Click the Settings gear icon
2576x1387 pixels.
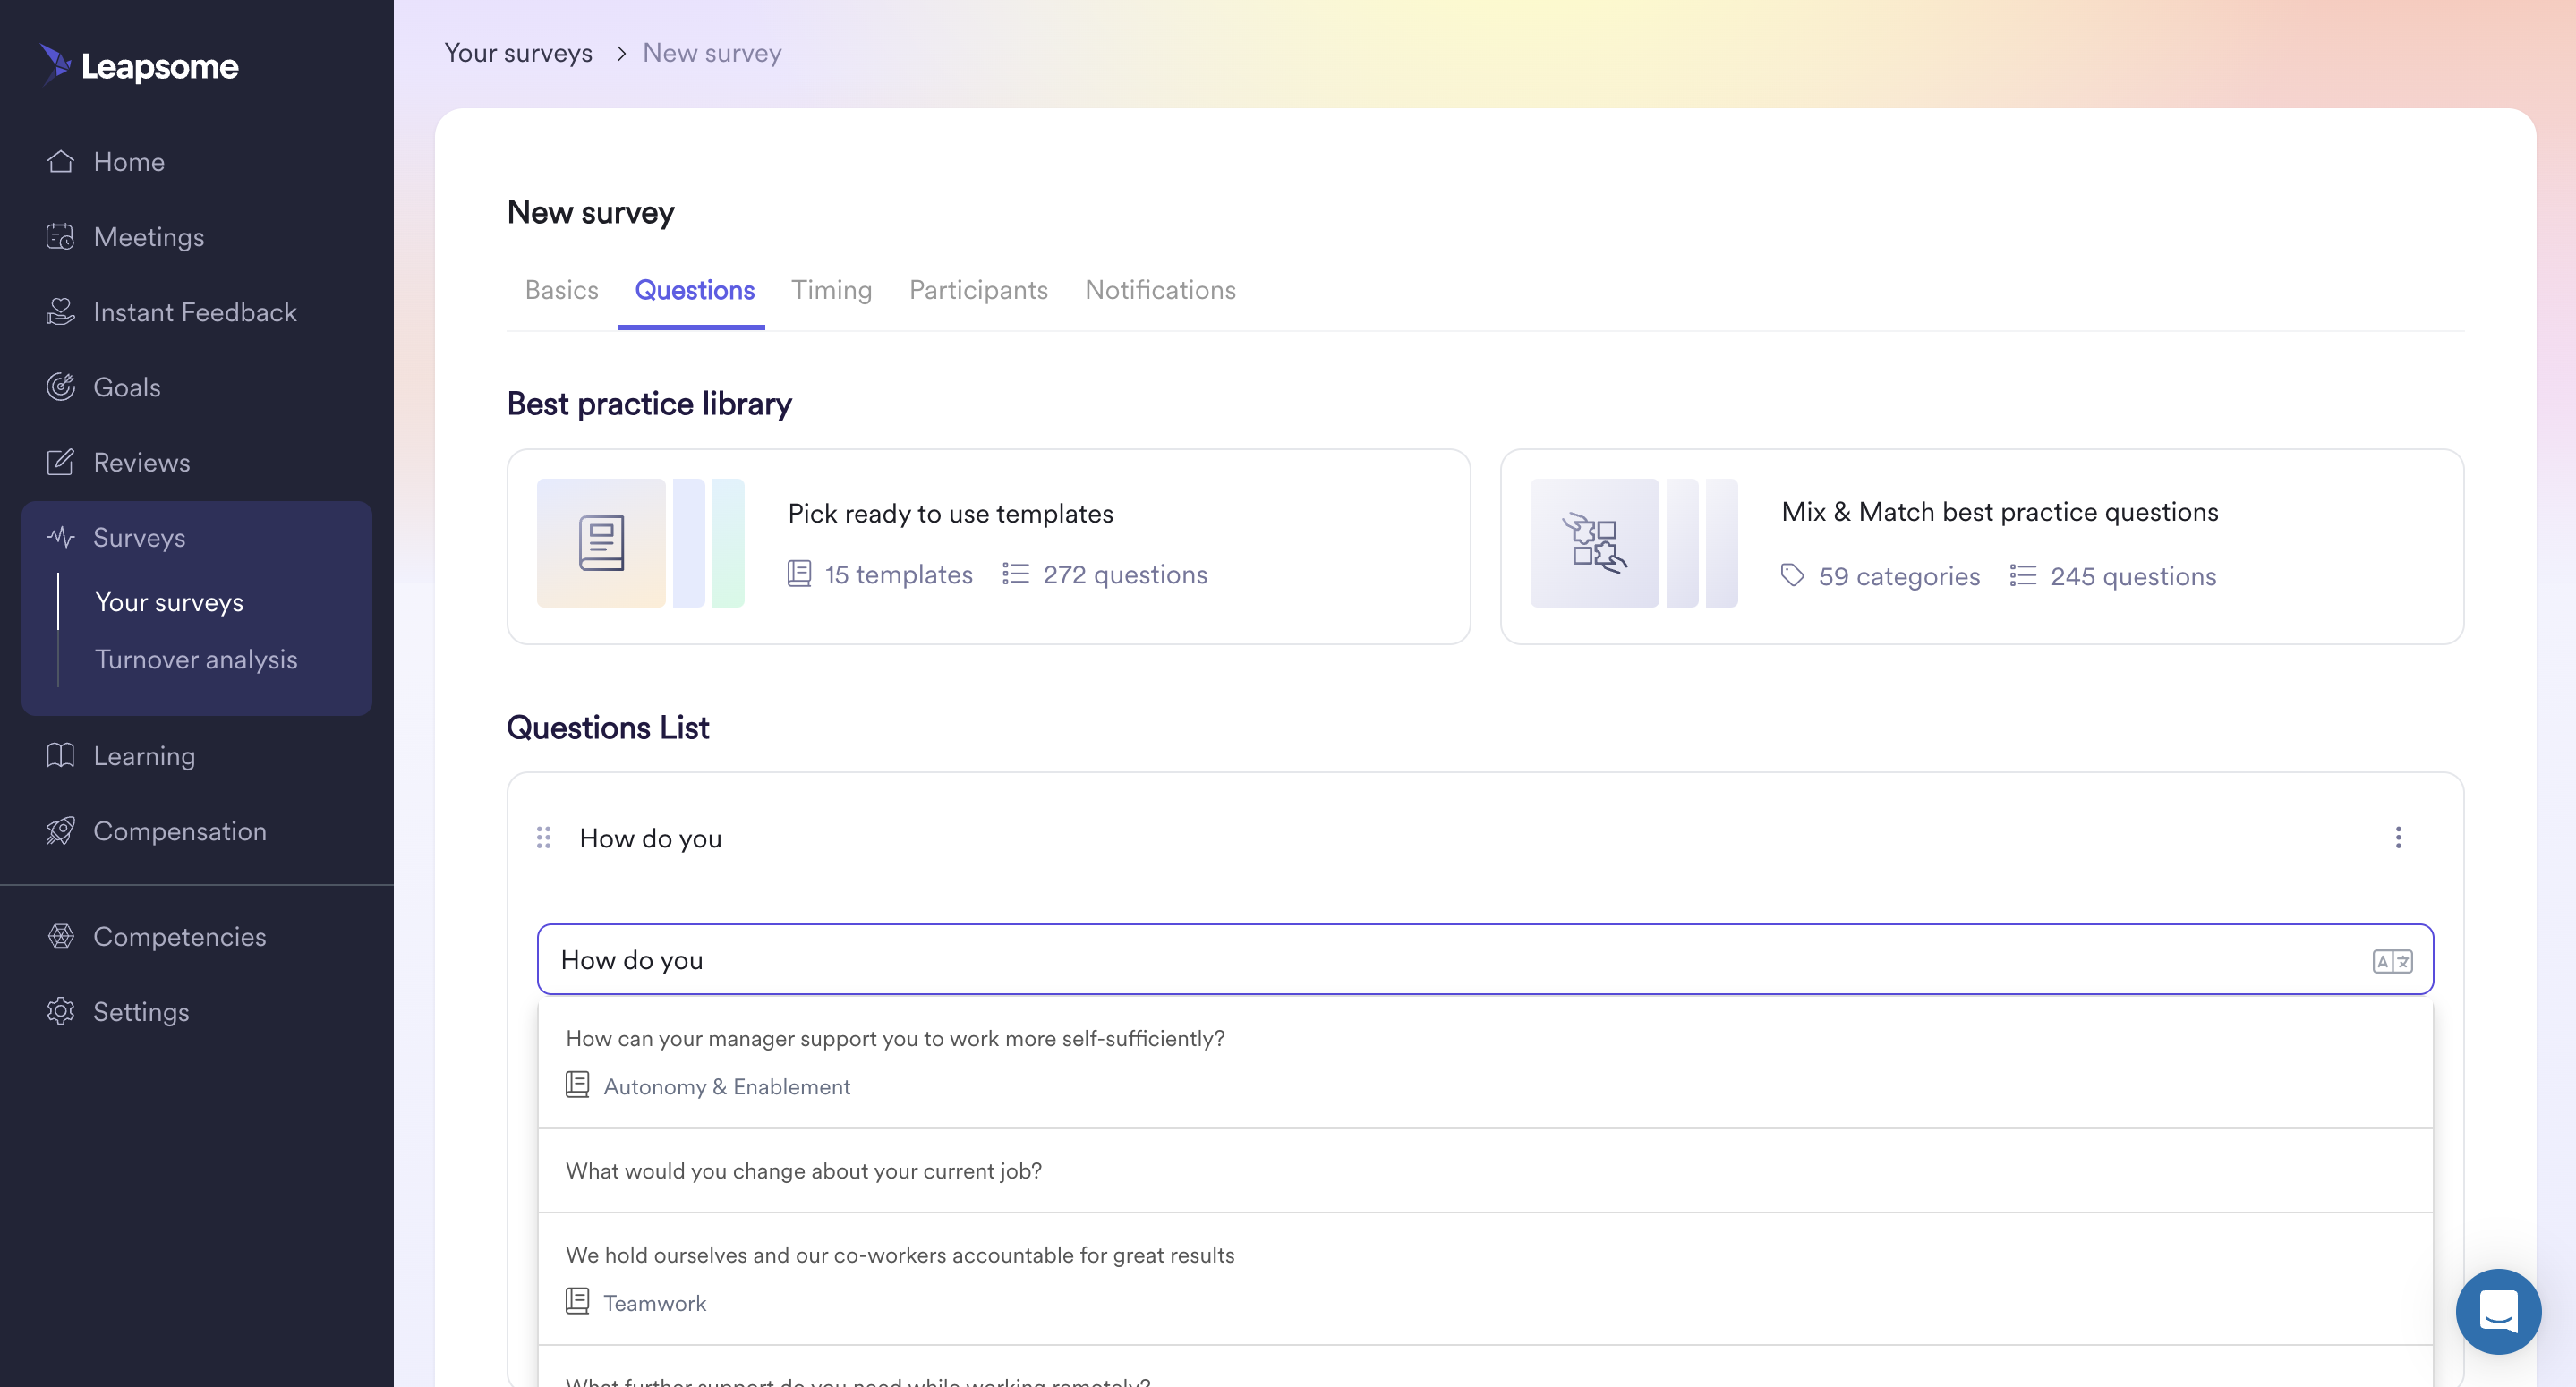60,1011
